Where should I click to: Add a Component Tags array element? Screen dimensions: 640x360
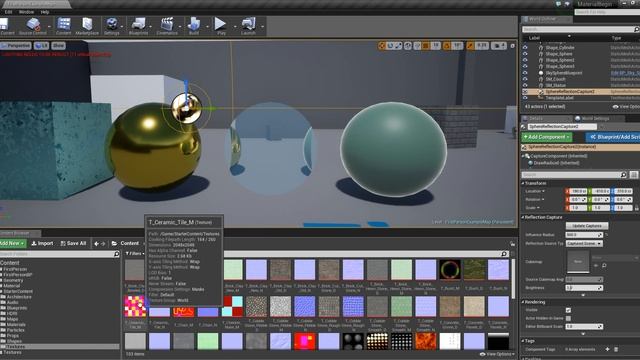pyautogui.click(x=607, y=349)
